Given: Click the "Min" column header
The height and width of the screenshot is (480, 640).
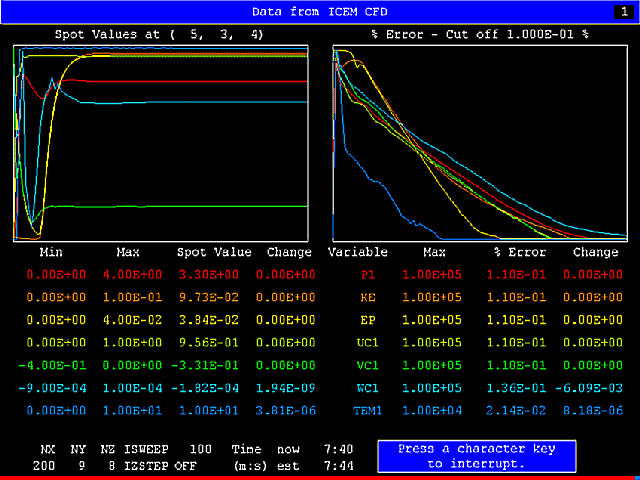Looking at the screenshot, I should coord(50,252).
